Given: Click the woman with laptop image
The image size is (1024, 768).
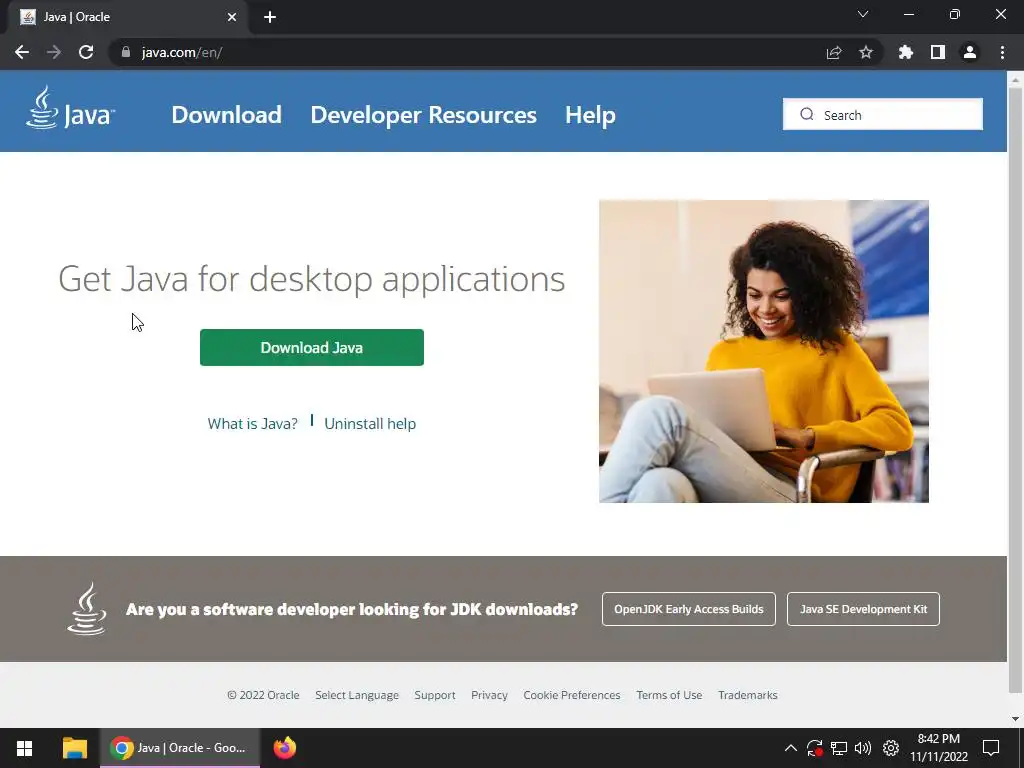Looking at the screenshot, I should [x=764, y=351].
